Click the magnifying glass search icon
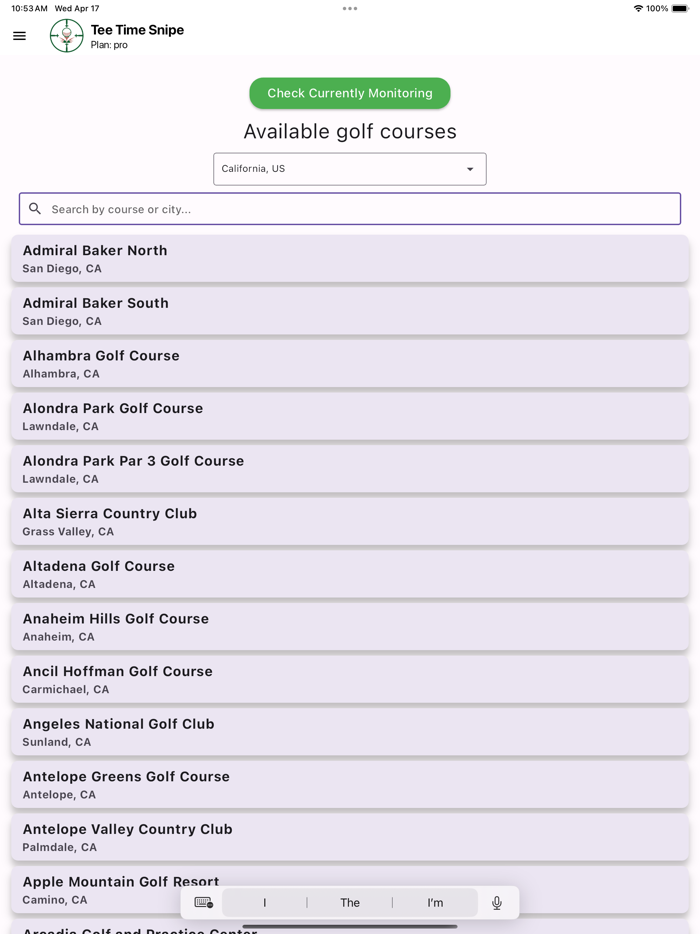Screen dimensions: 700x934 35,208
